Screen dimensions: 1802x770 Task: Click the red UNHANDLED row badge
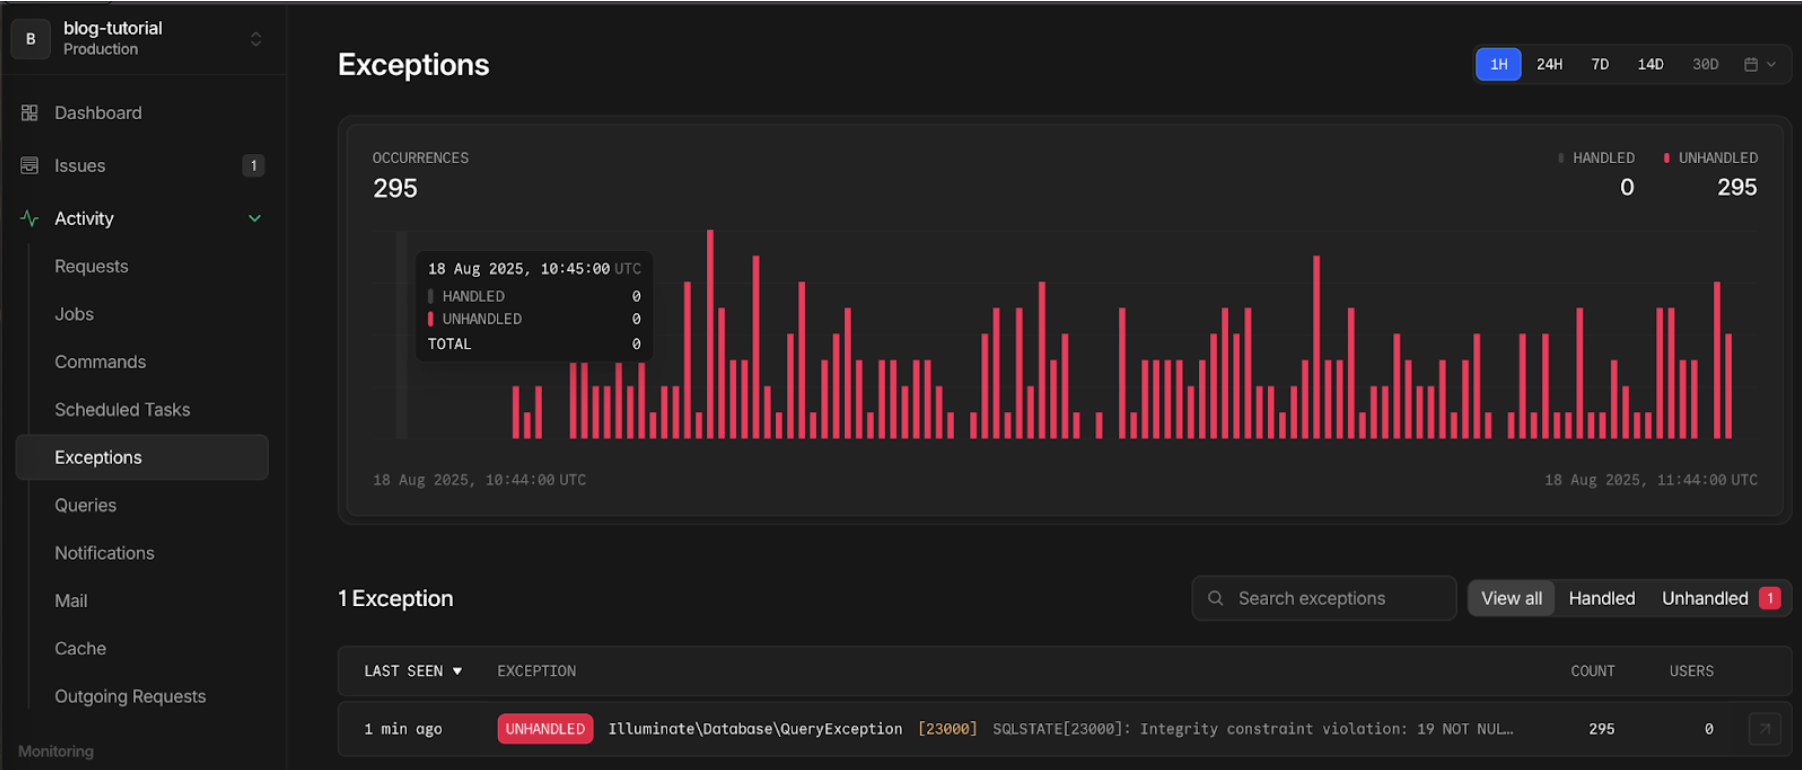(545, 729)
